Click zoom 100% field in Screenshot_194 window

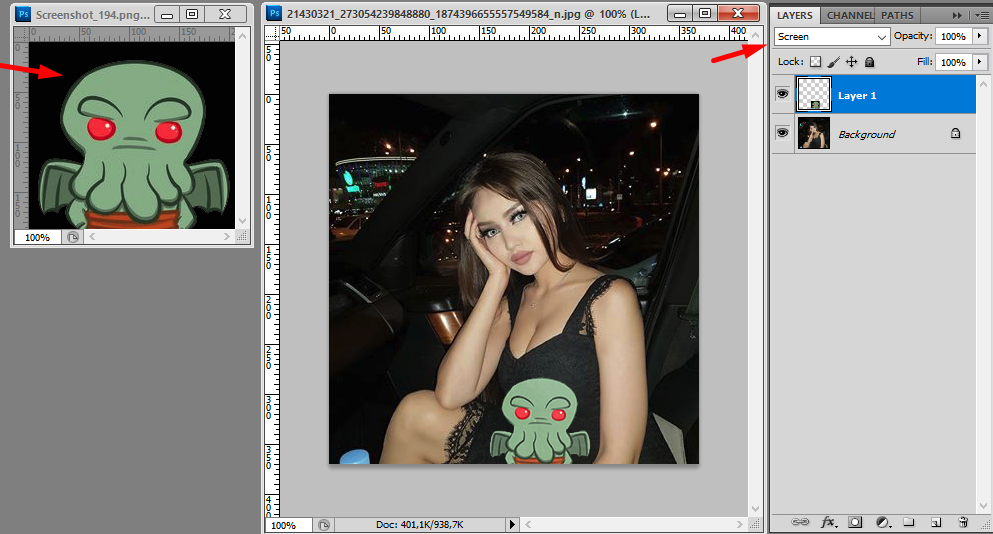tap(37, 237)
